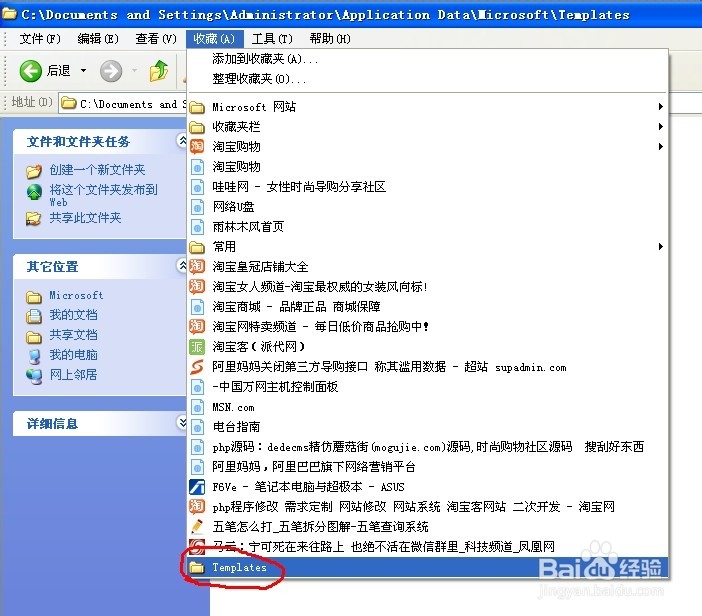Click 创建一个新文件夹 link

[98, 170]
